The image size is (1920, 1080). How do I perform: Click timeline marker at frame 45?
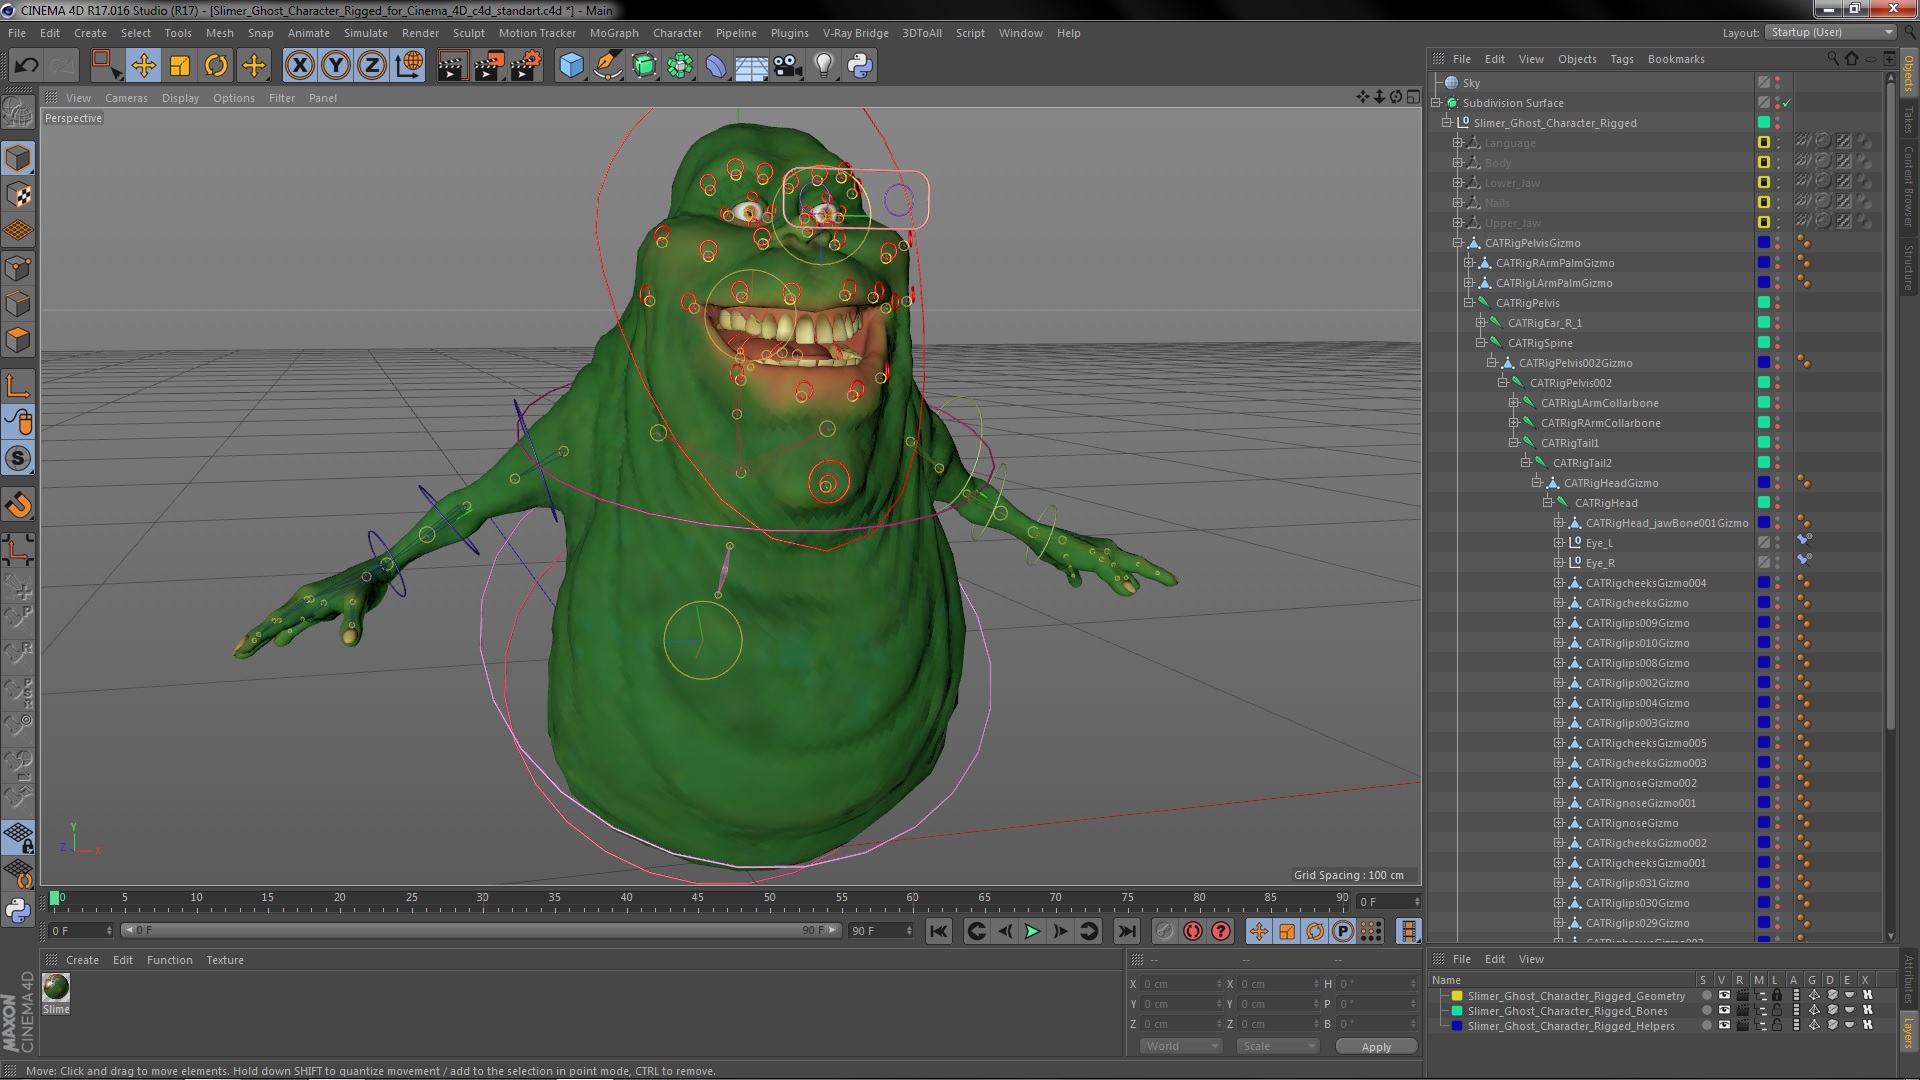(698, 898)
